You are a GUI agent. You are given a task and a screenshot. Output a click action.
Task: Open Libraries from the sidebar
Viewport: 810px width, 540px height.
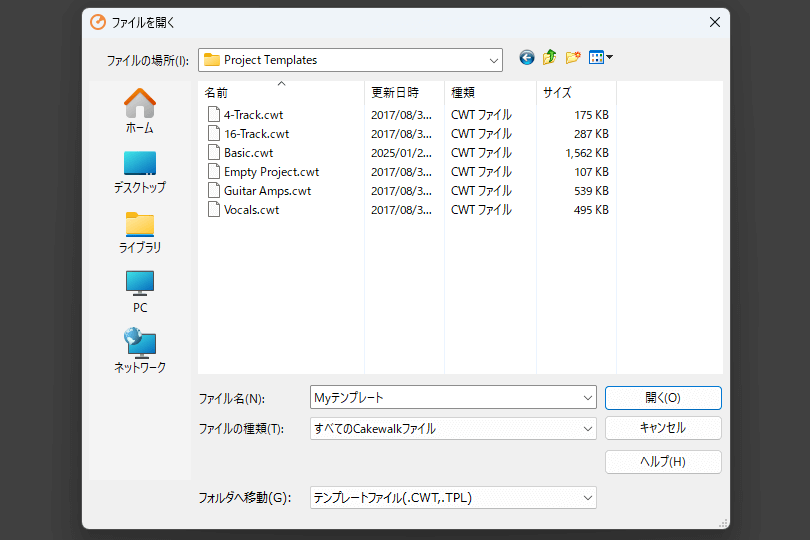(140, 231)
